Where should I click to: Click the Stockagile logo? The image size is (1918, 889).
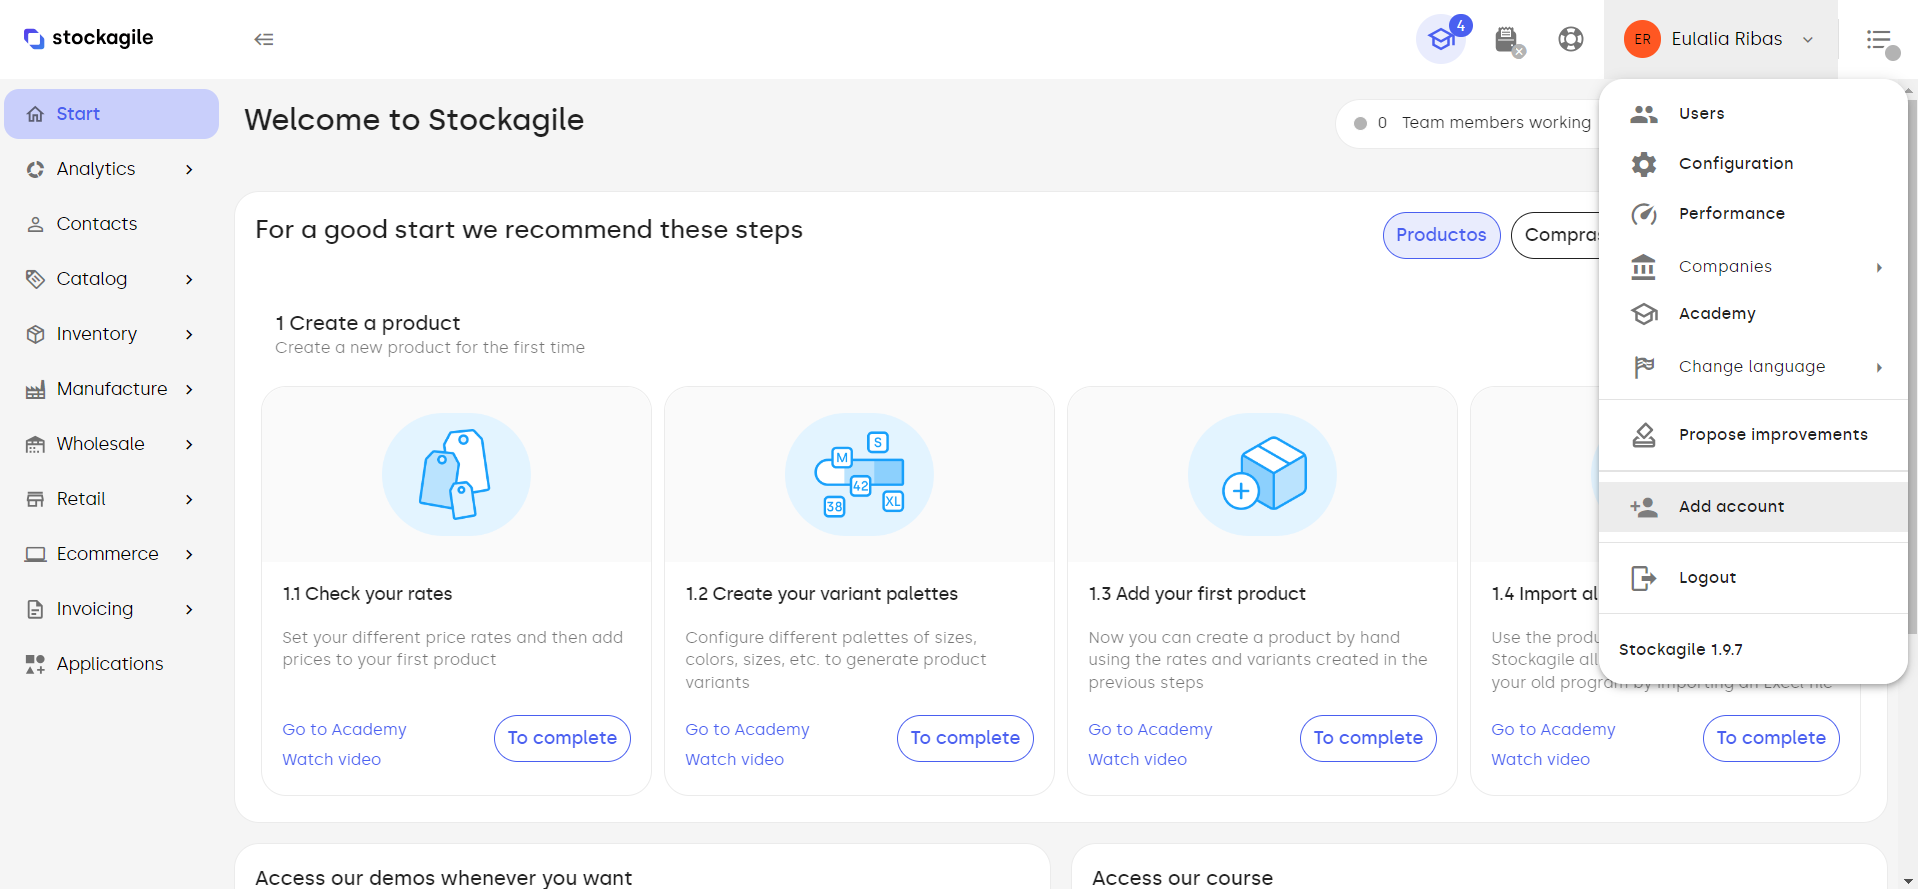88,38
